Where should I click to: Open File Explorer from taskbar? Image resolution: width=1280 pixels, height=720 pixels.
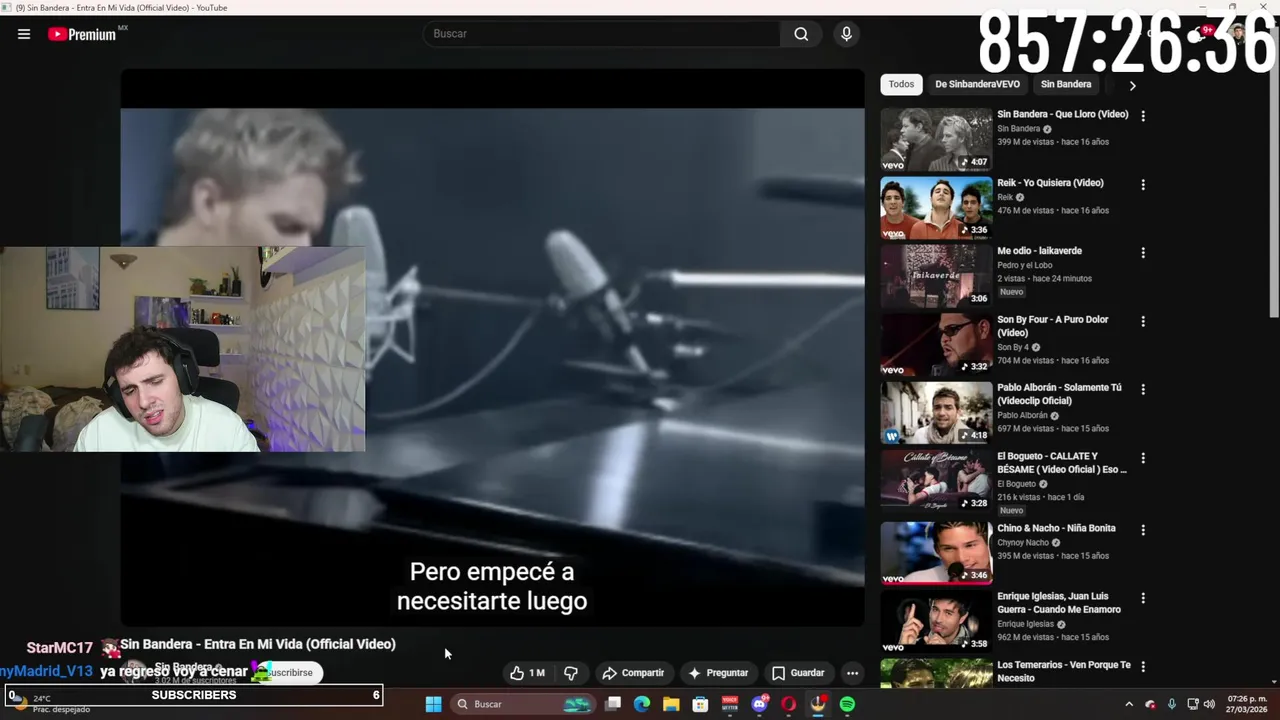coord(671,704)
